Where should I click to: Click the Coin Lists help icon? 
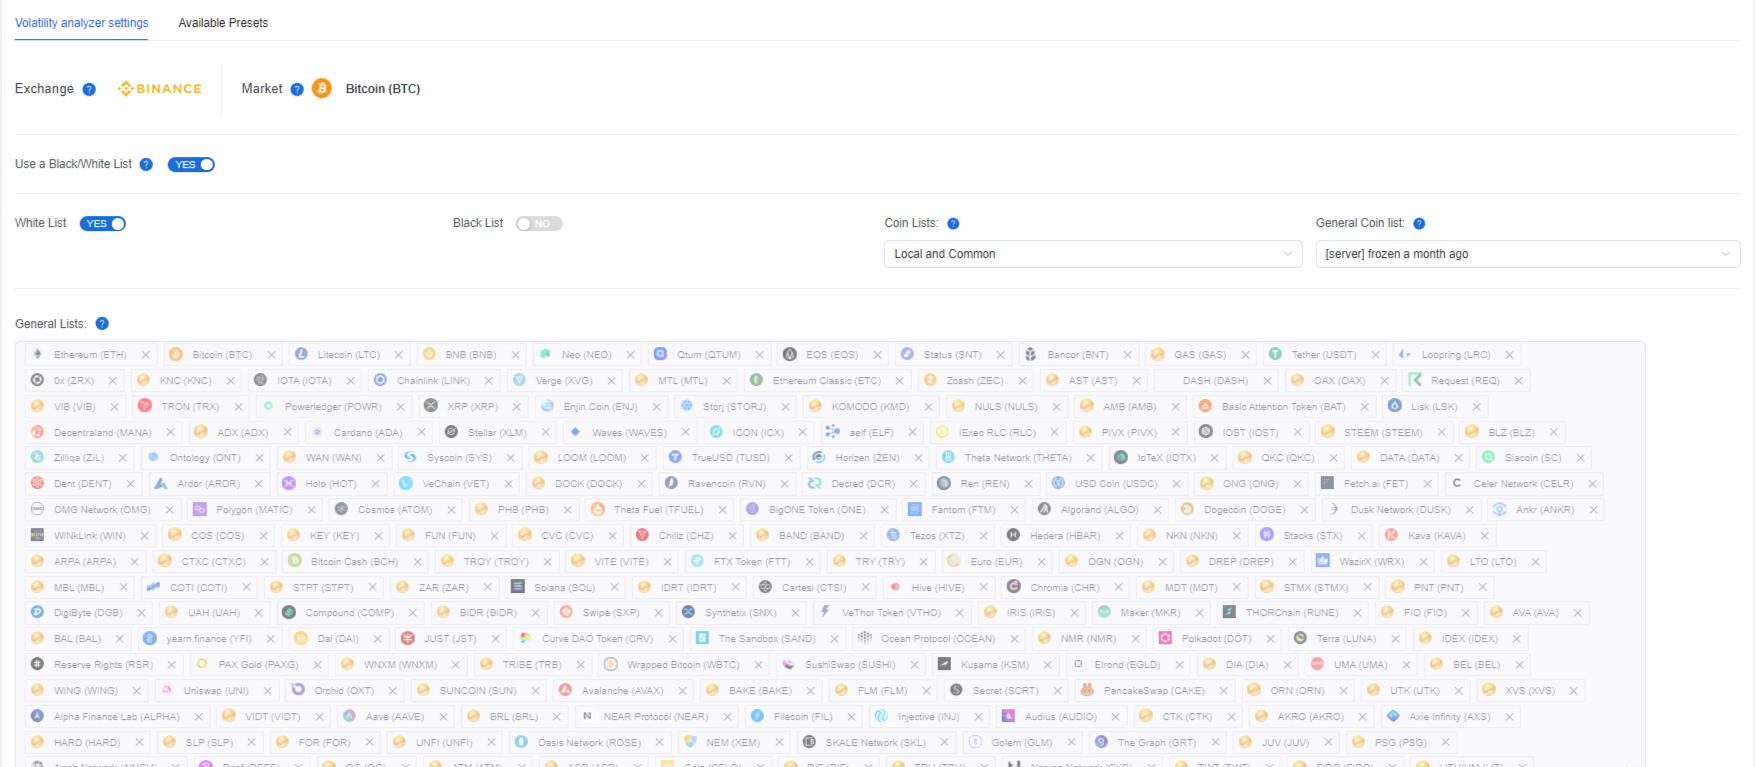pyautogui.click(x=953, y=224)
